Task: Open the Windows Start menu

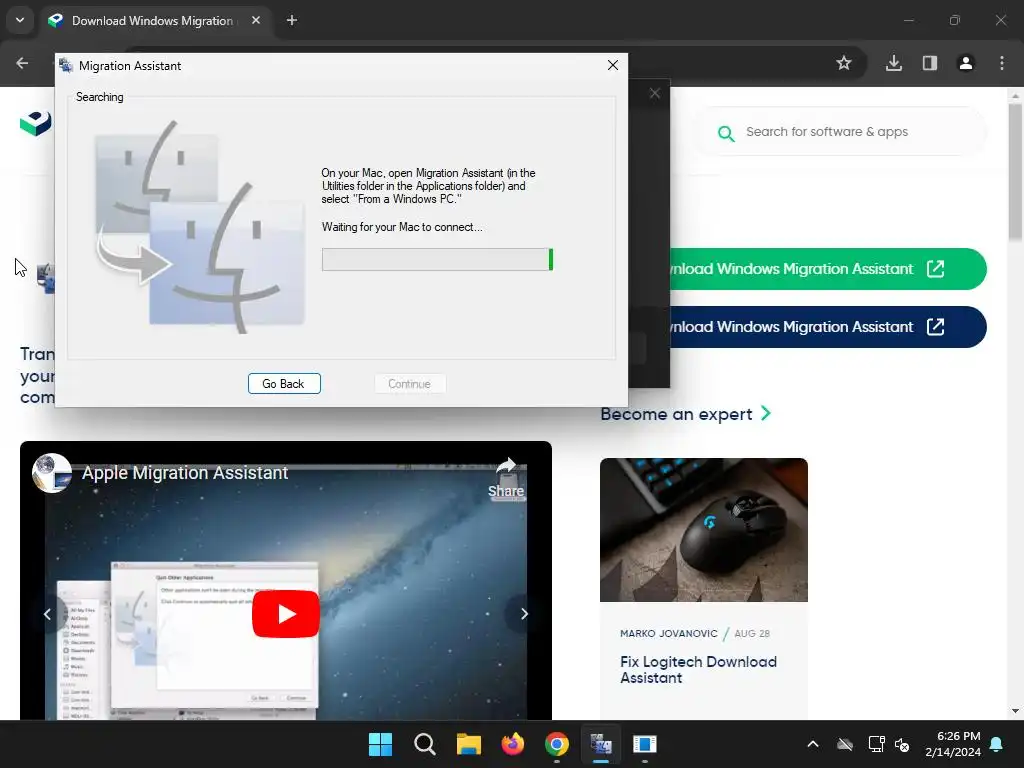Action: (380, 744)
